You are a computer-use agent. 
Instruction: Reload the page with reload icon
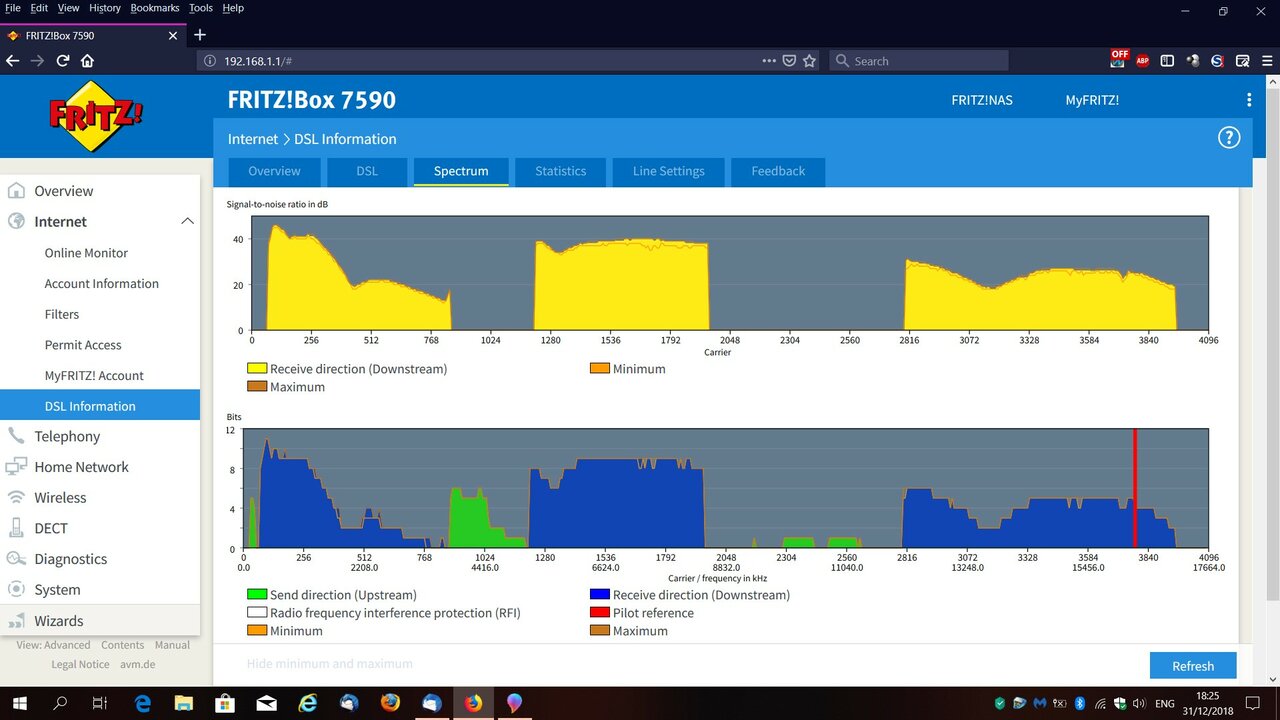pyautogui.click(x=62, y=61)
